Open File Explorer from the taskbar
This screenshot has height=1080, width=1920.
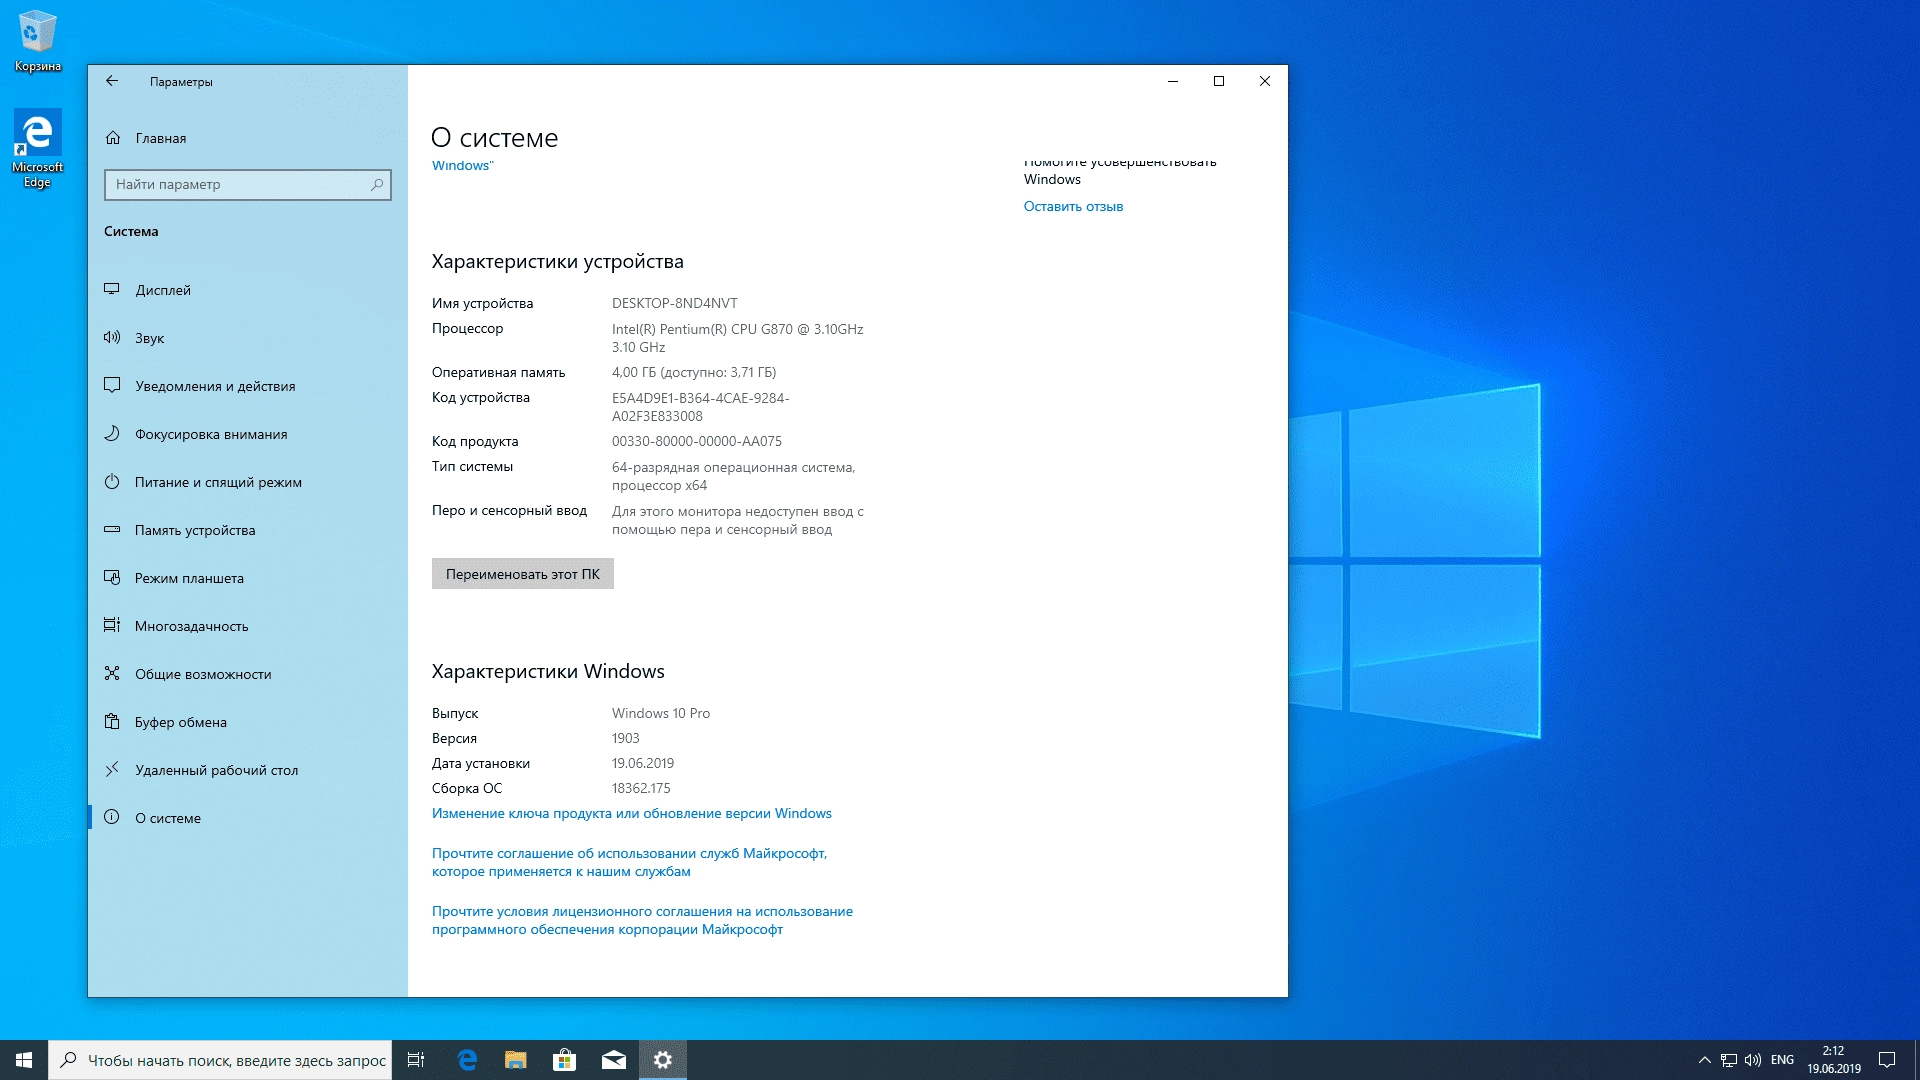coord(516,1060)
